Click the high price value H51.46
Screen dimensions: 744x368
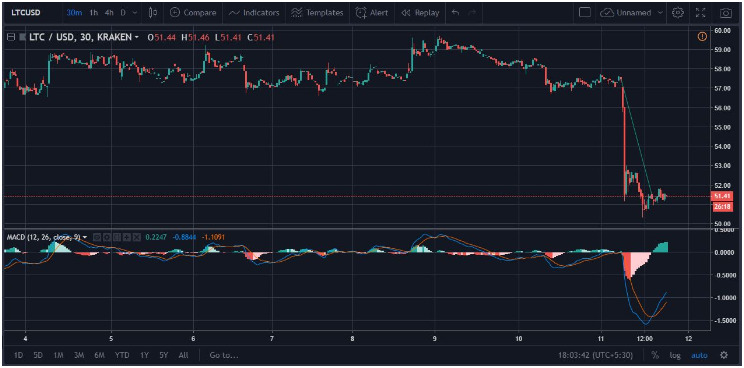(195, 37)
